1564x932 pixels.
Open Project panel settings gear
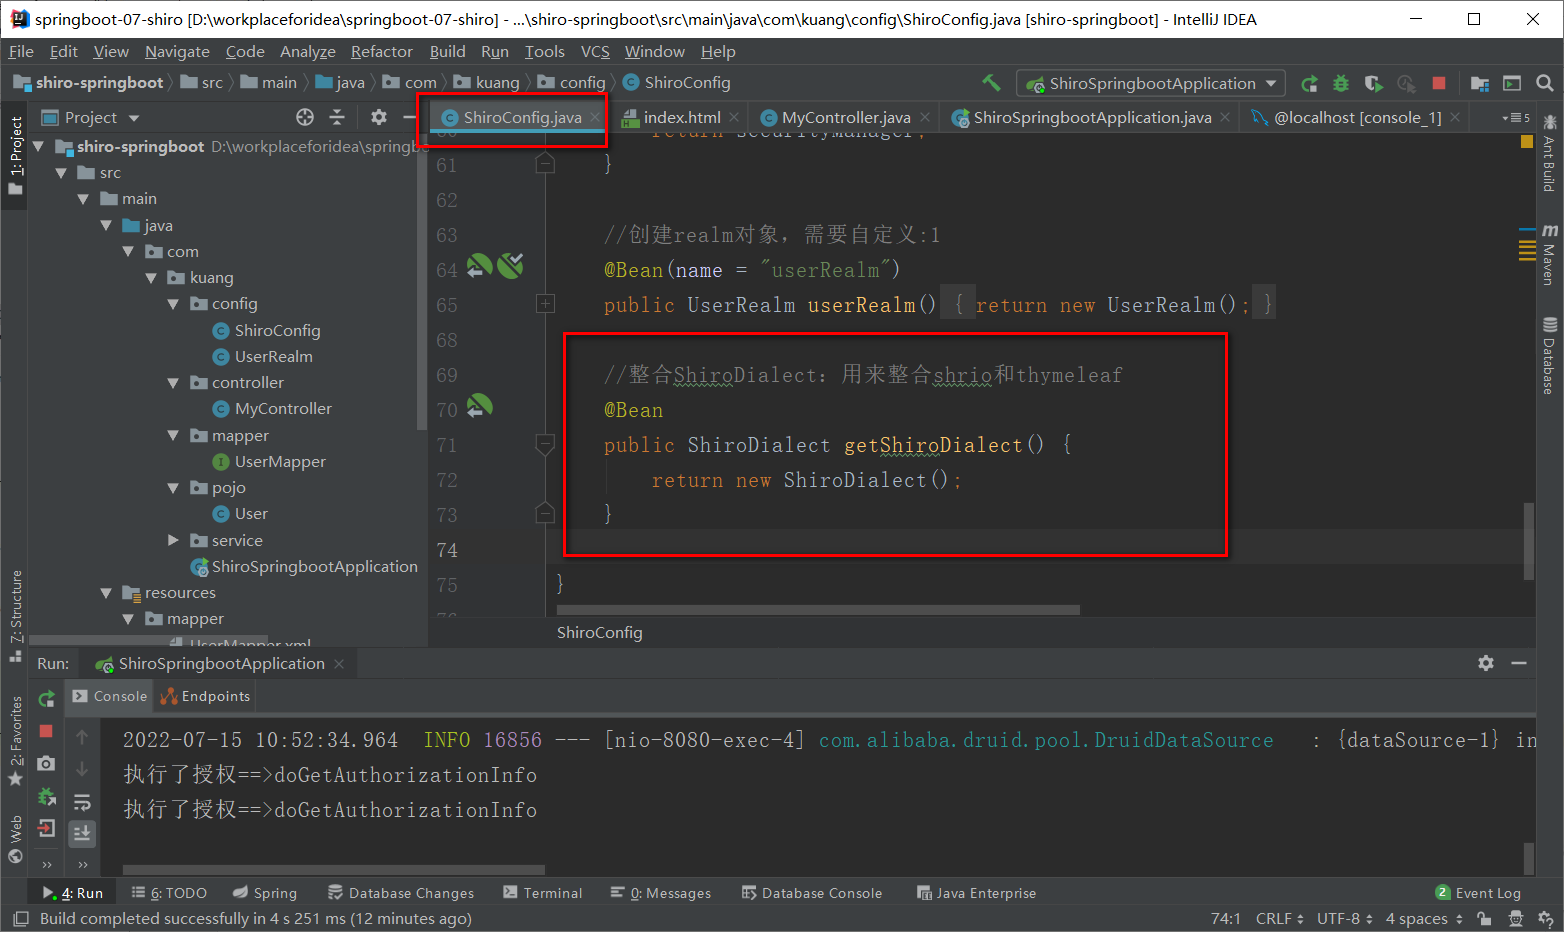[x=378, y=117]
